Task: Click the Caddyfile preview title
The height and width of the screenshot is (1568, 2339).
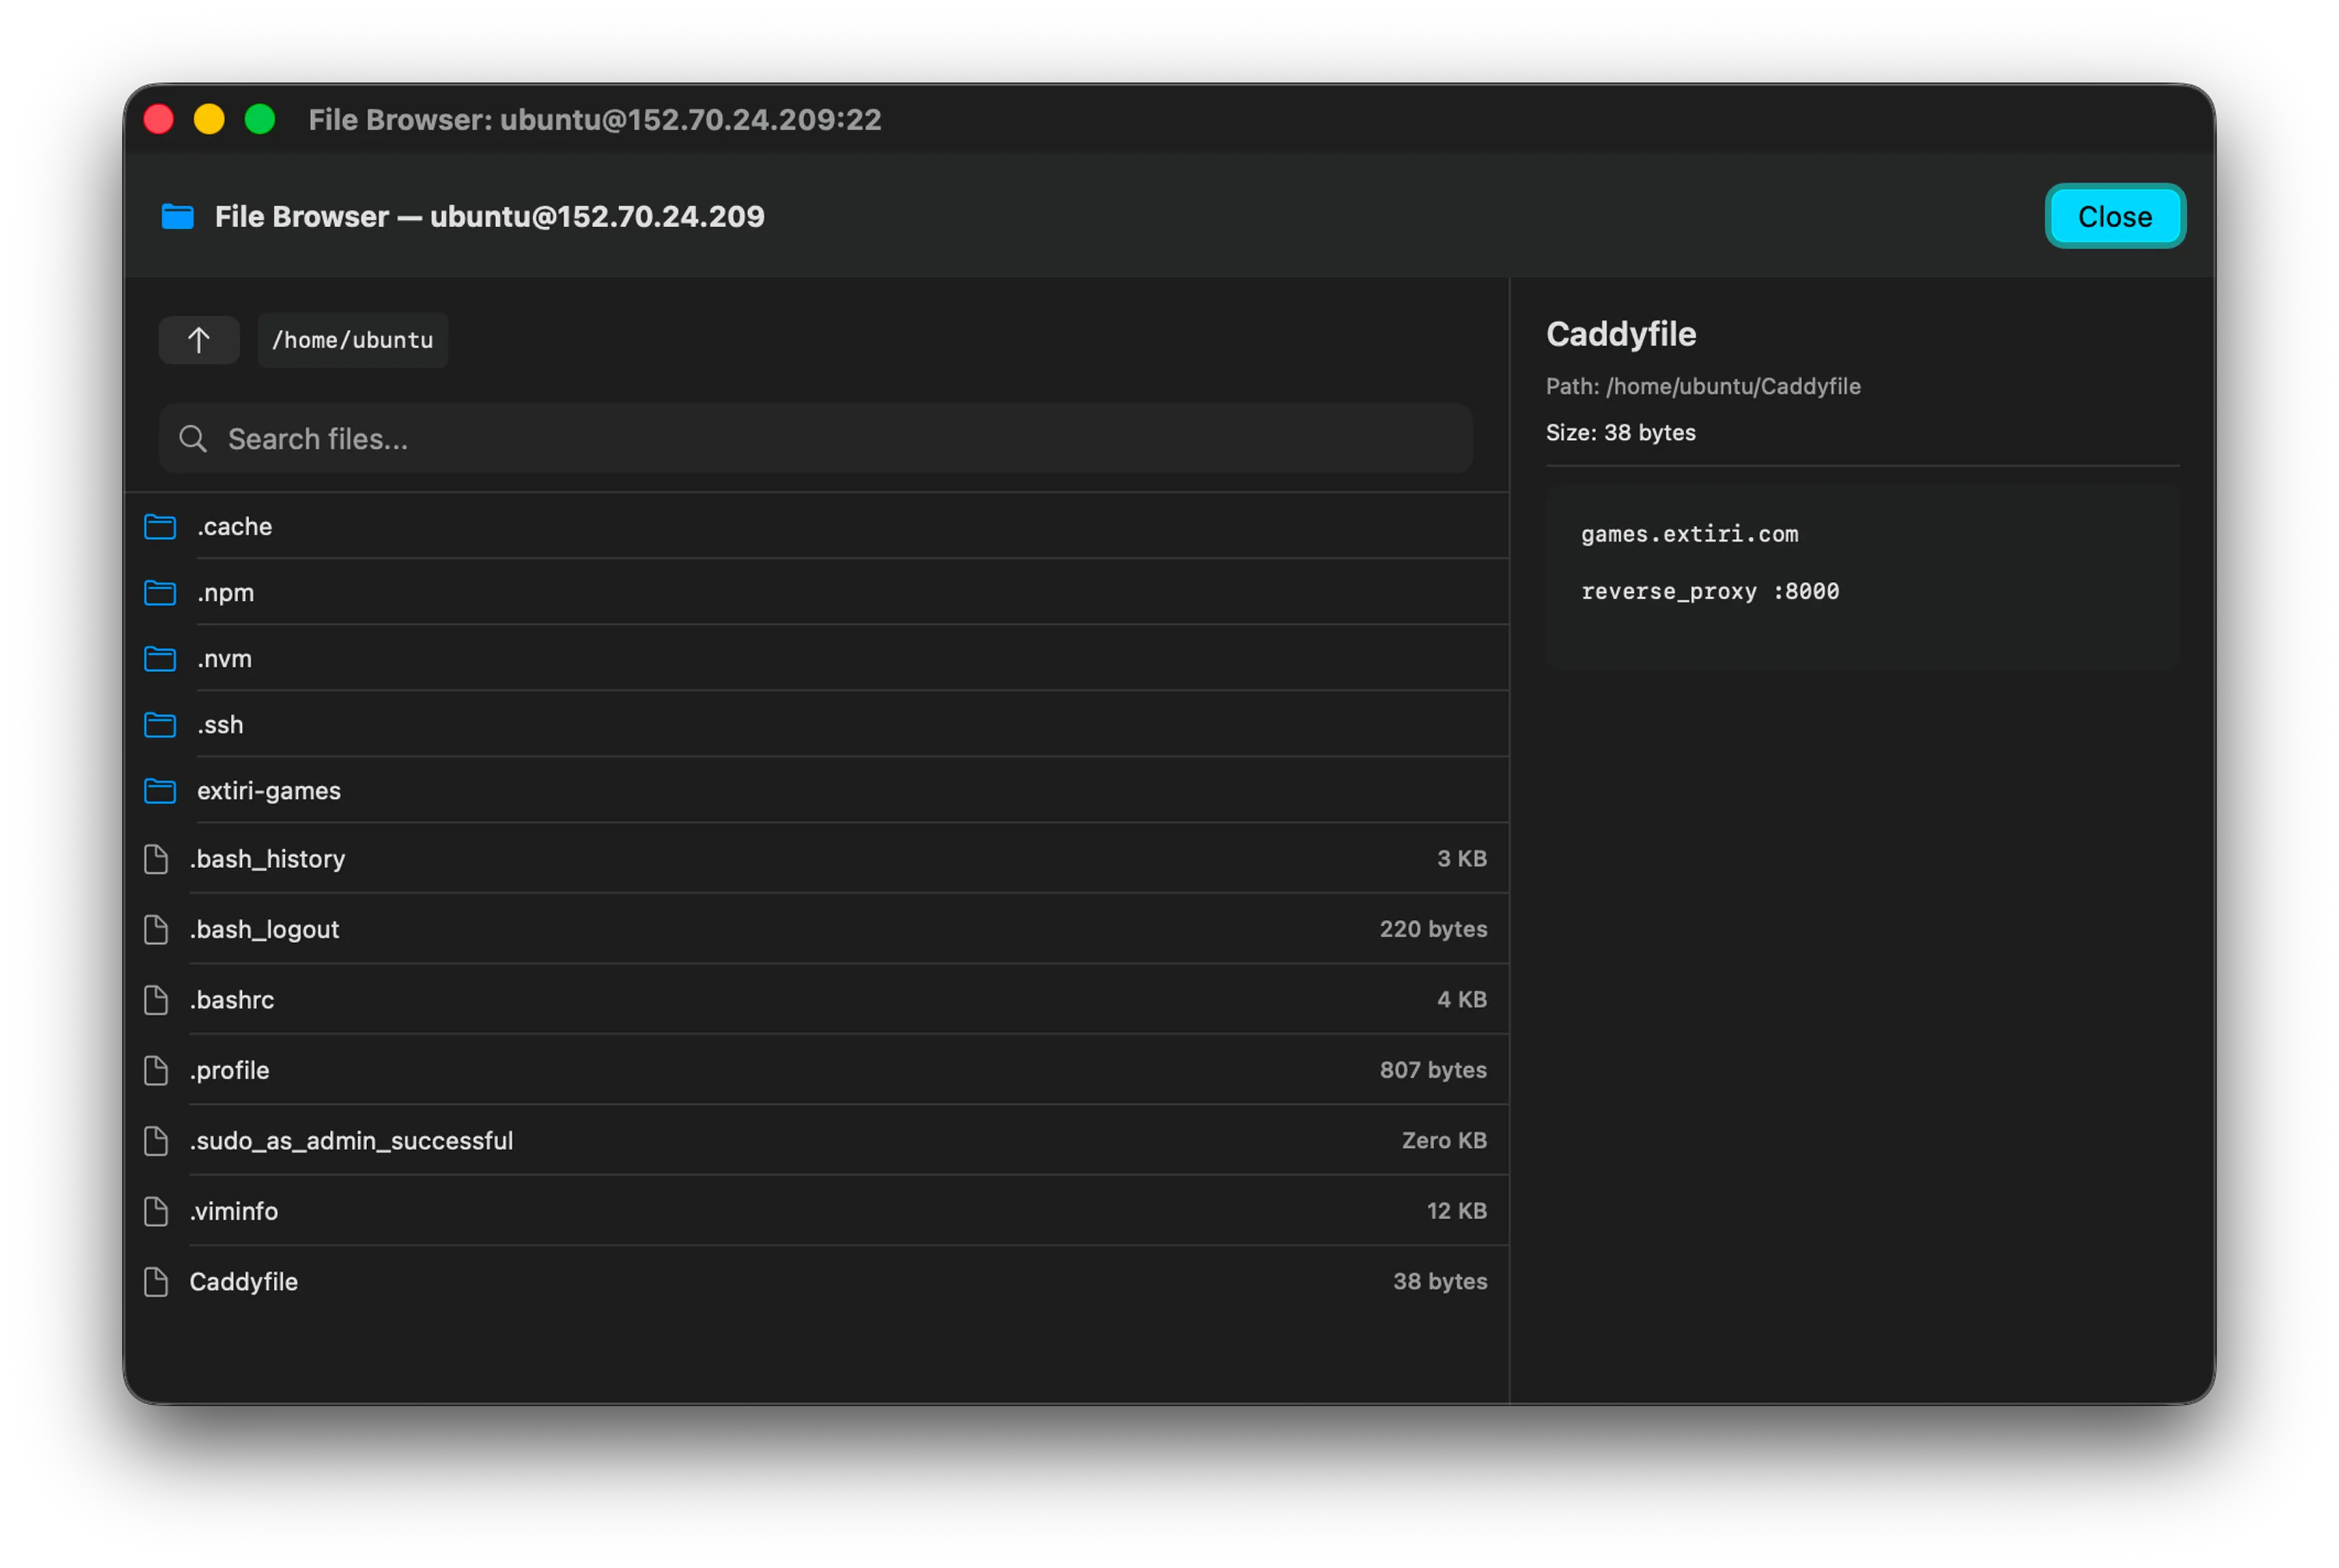Action: 1621,334
